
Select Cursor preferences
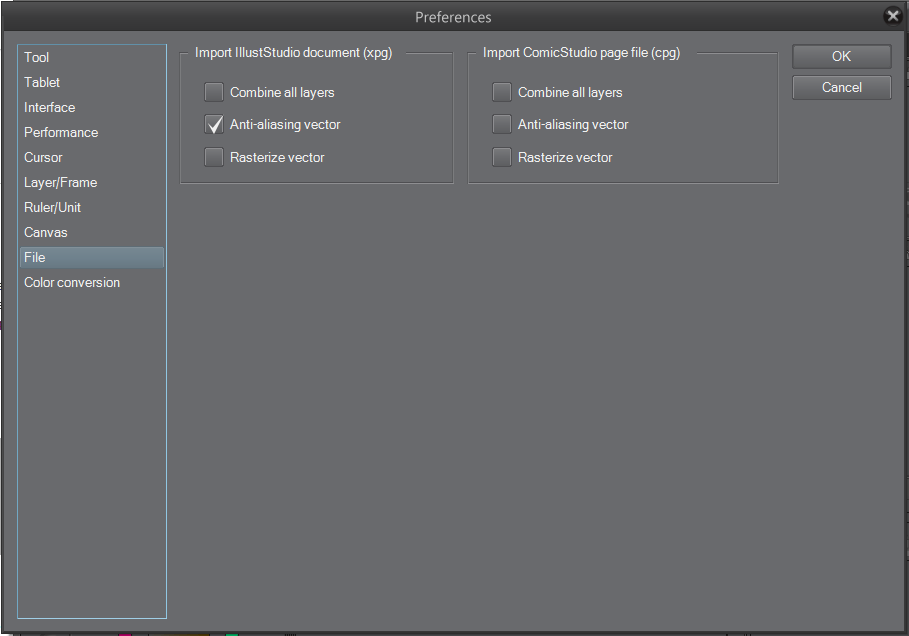tap(92, 157)
